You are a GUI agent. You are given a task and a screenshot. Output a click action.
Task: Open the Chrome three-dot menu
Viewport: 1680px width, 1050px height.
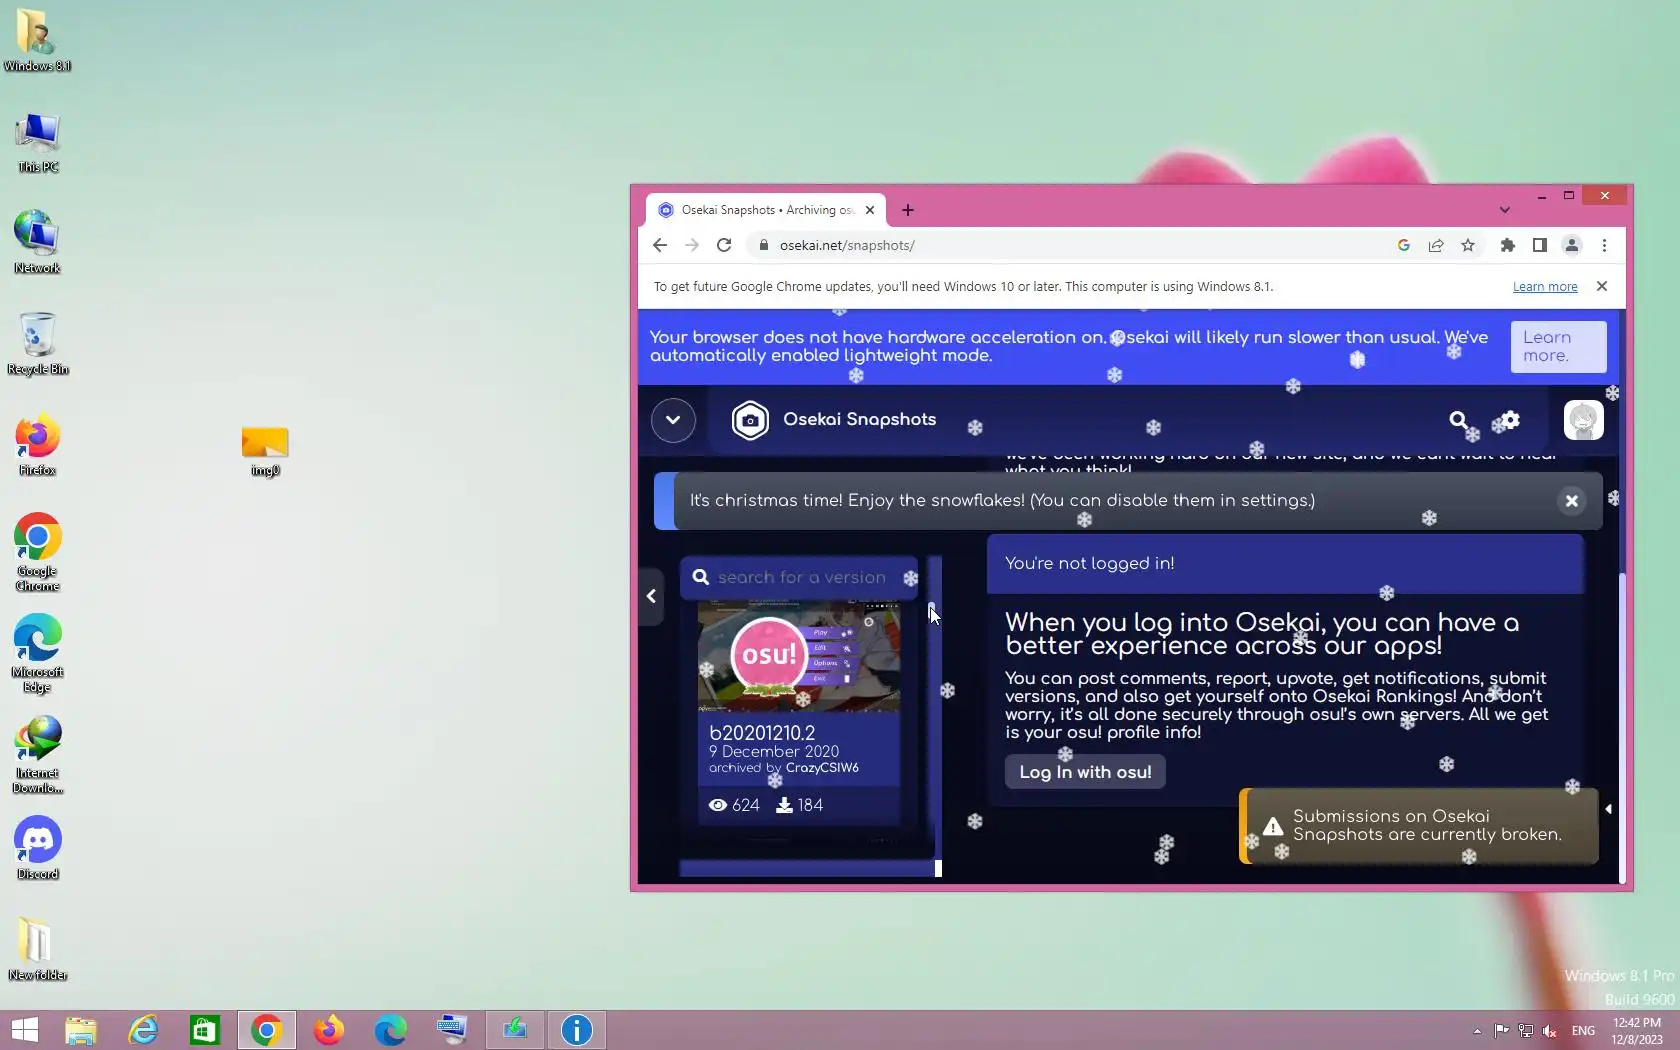pyautogui.click(x=1604, y=246)
